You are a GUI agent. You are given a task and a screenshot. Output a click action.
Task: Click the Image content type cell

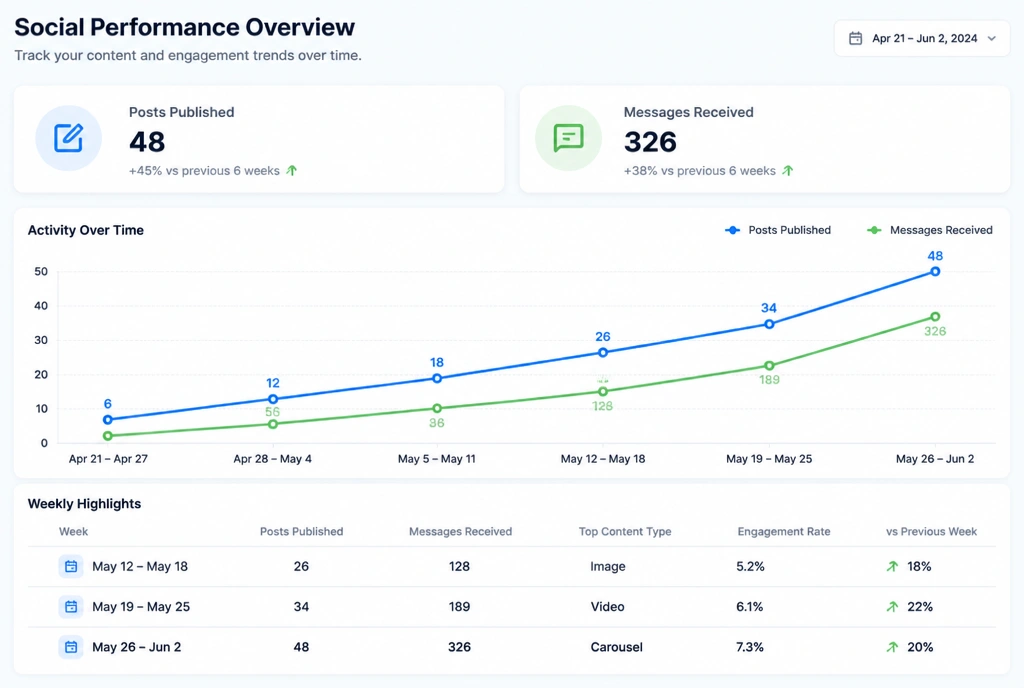tap(608, 566)
